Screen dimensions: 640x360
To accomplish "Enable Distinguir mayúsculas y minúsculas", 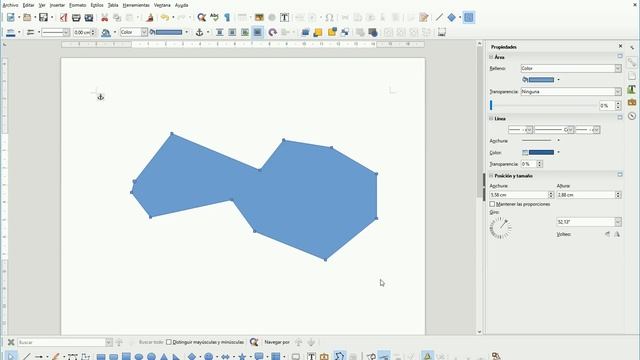I will pos(169,342).
